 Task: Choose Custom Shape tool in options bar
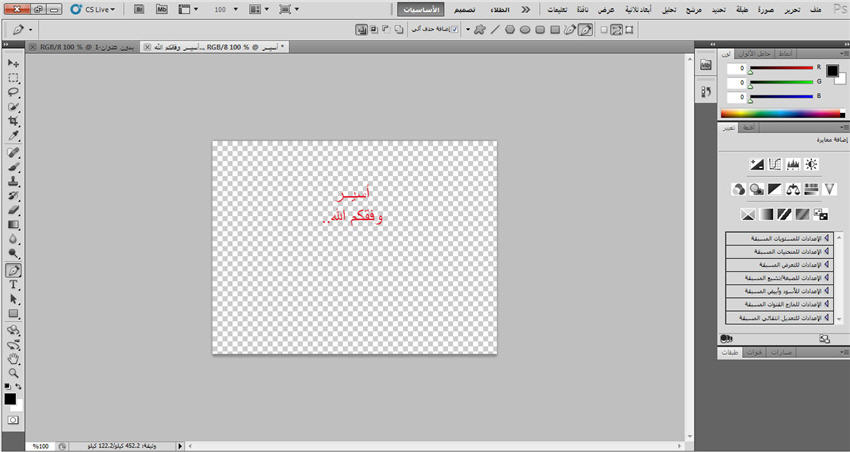tap(480, 30)
